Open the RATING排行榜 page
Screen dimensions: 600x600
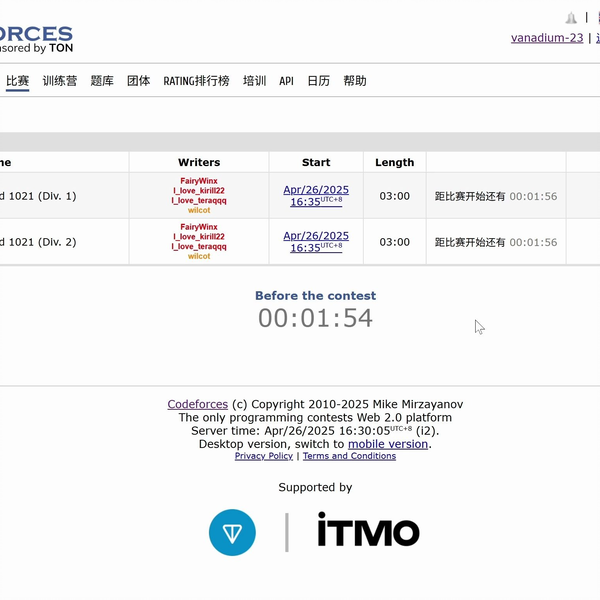coord(196,81)
